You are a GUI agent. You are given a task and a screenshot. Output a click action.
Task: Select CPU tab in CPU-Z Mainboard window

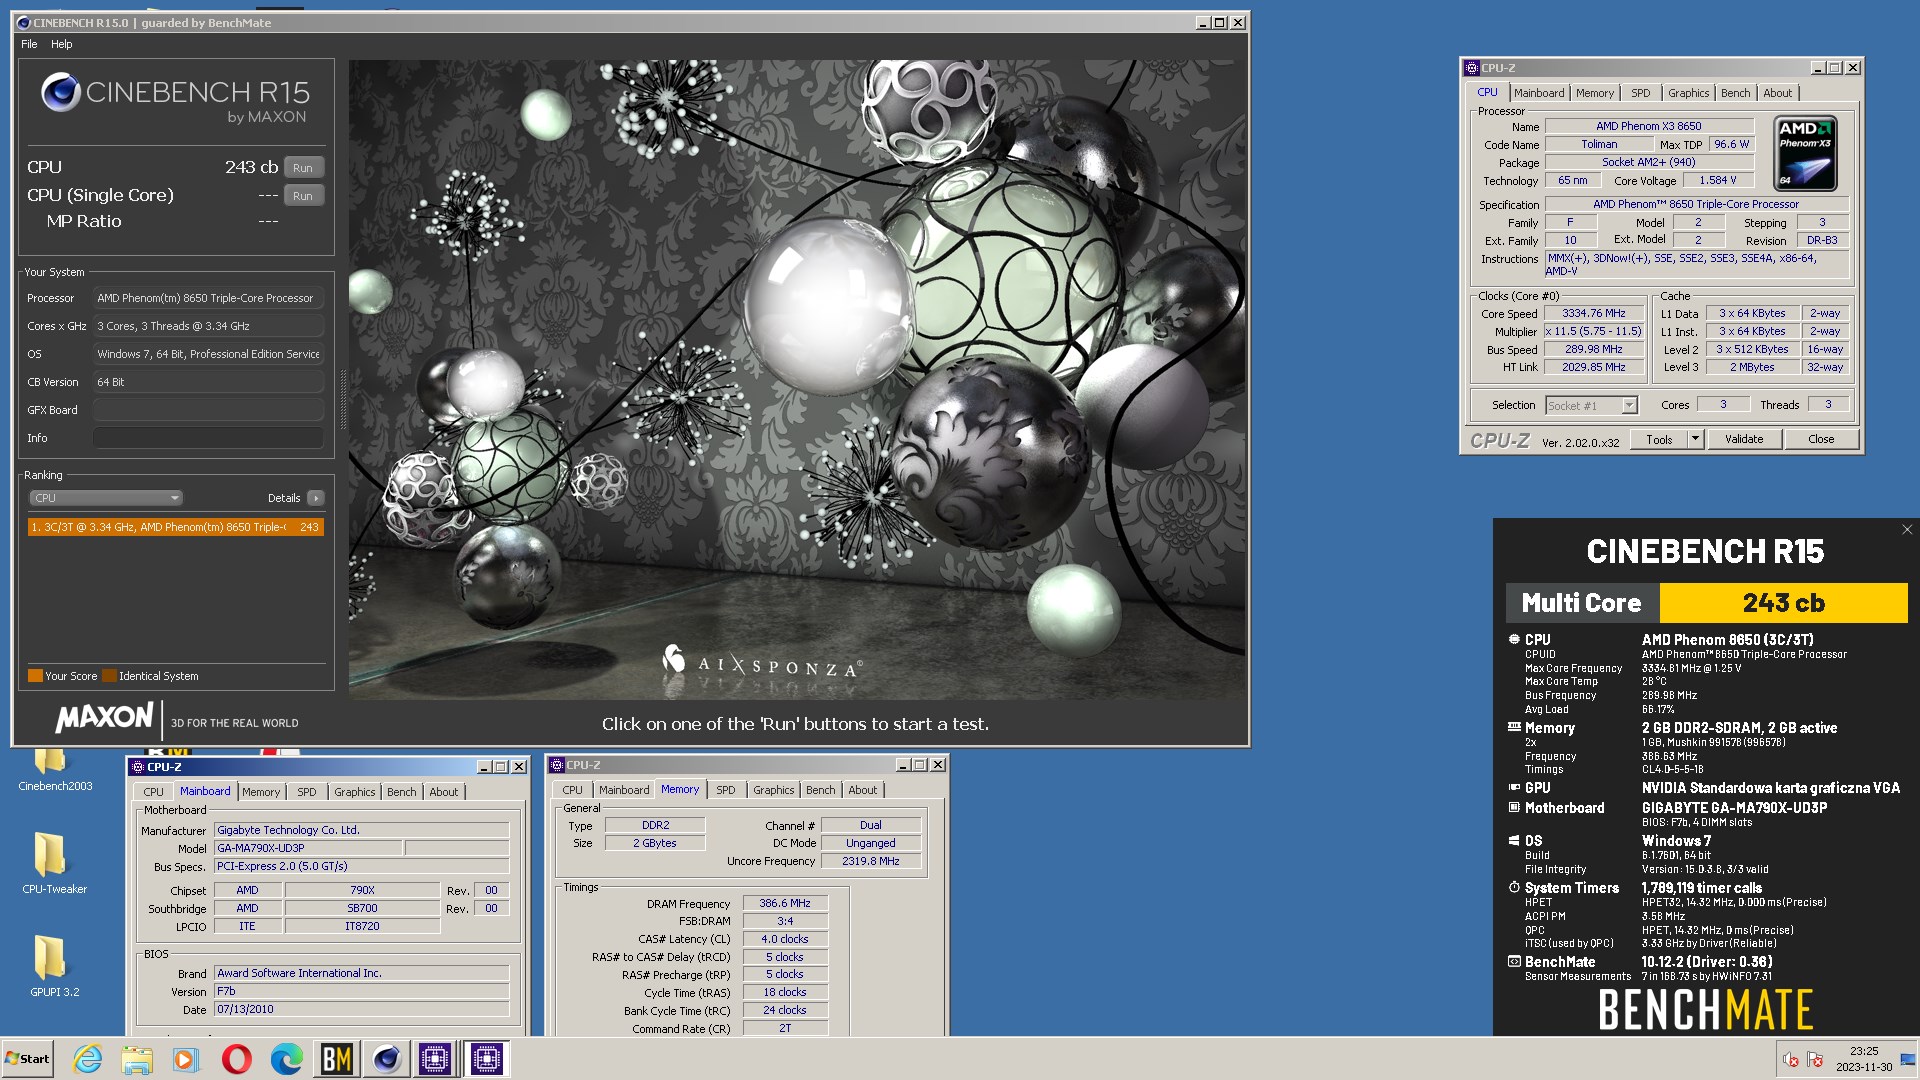click(153, 792)
